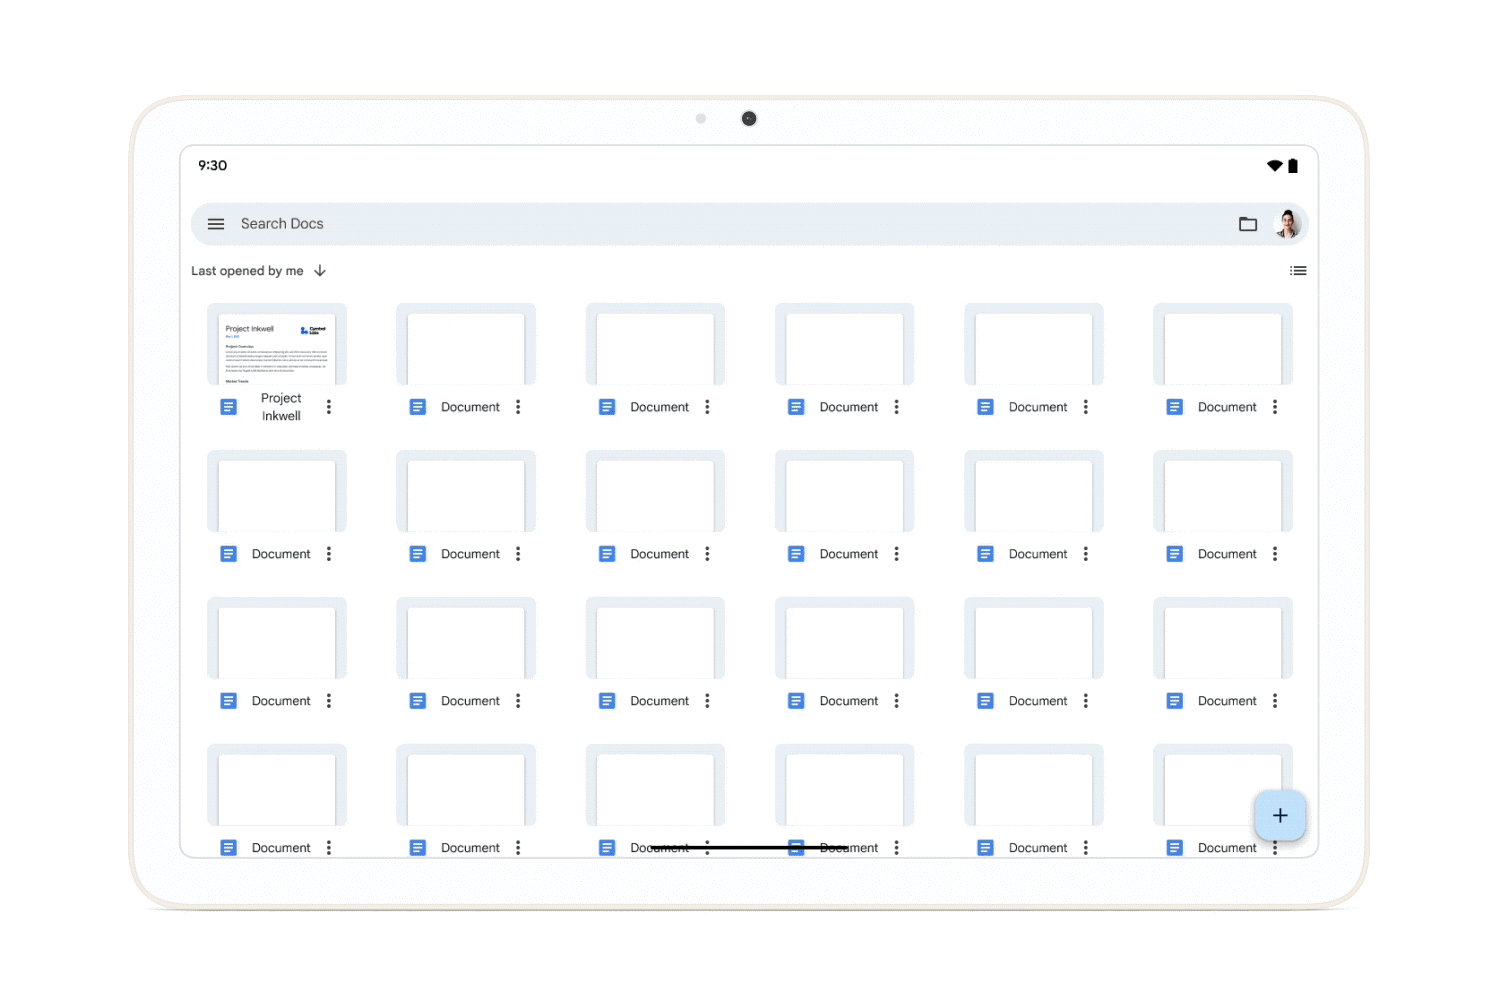1500x1000 pixels.
Task: Open the Project Inkwell document thumbnail
Action: pos(277,346)
